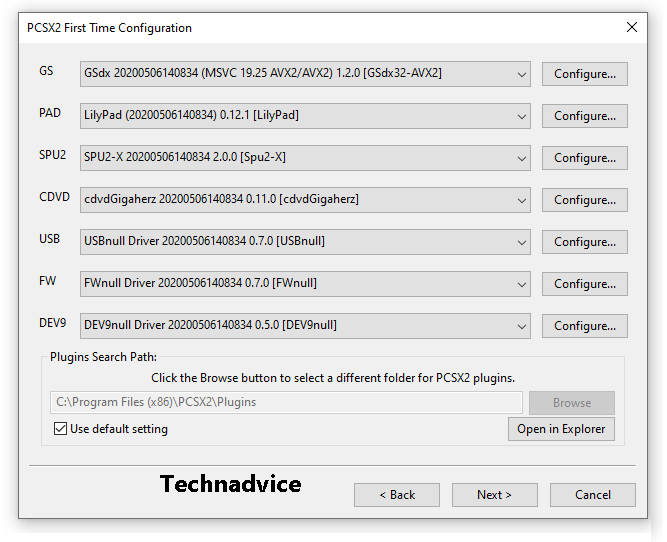Viewport: 667px width, 542px height.
Task: Open the GS plugin dropdown
Action: (305, 74)
